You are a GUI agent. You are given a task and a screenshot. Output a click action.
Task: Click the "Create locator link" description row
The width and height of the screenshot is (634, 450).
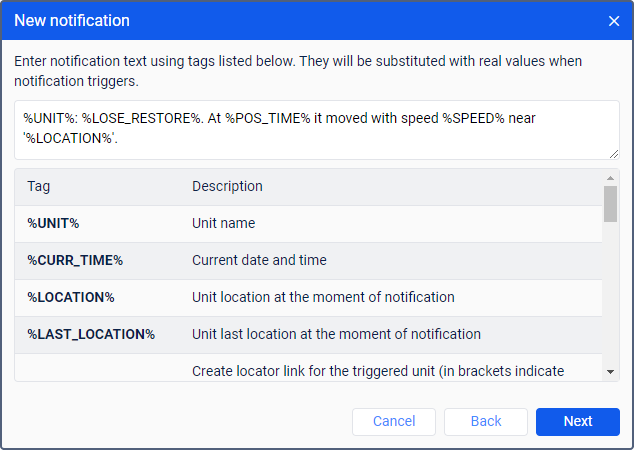point(377,371)
